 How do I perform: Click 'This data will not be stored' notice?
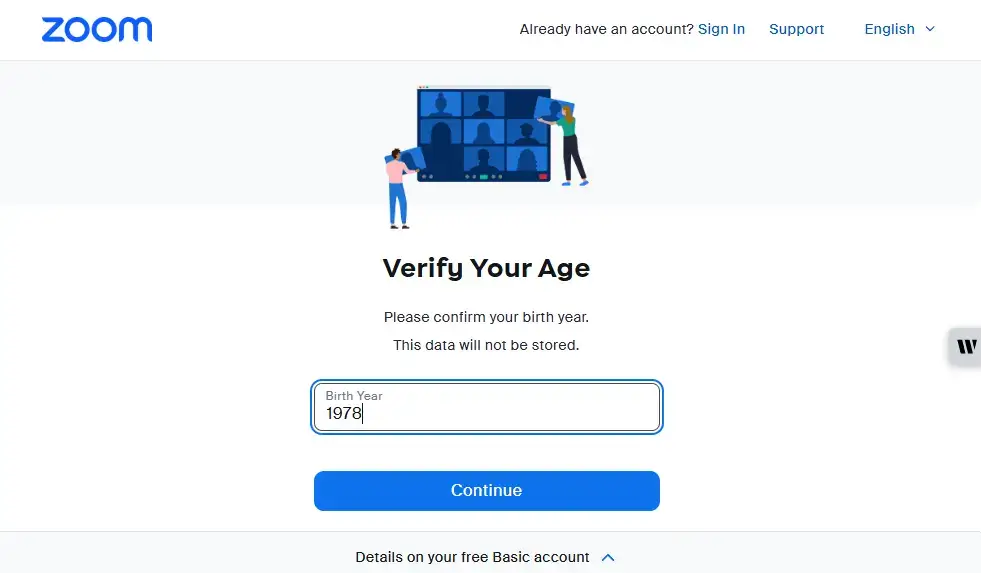486,345
